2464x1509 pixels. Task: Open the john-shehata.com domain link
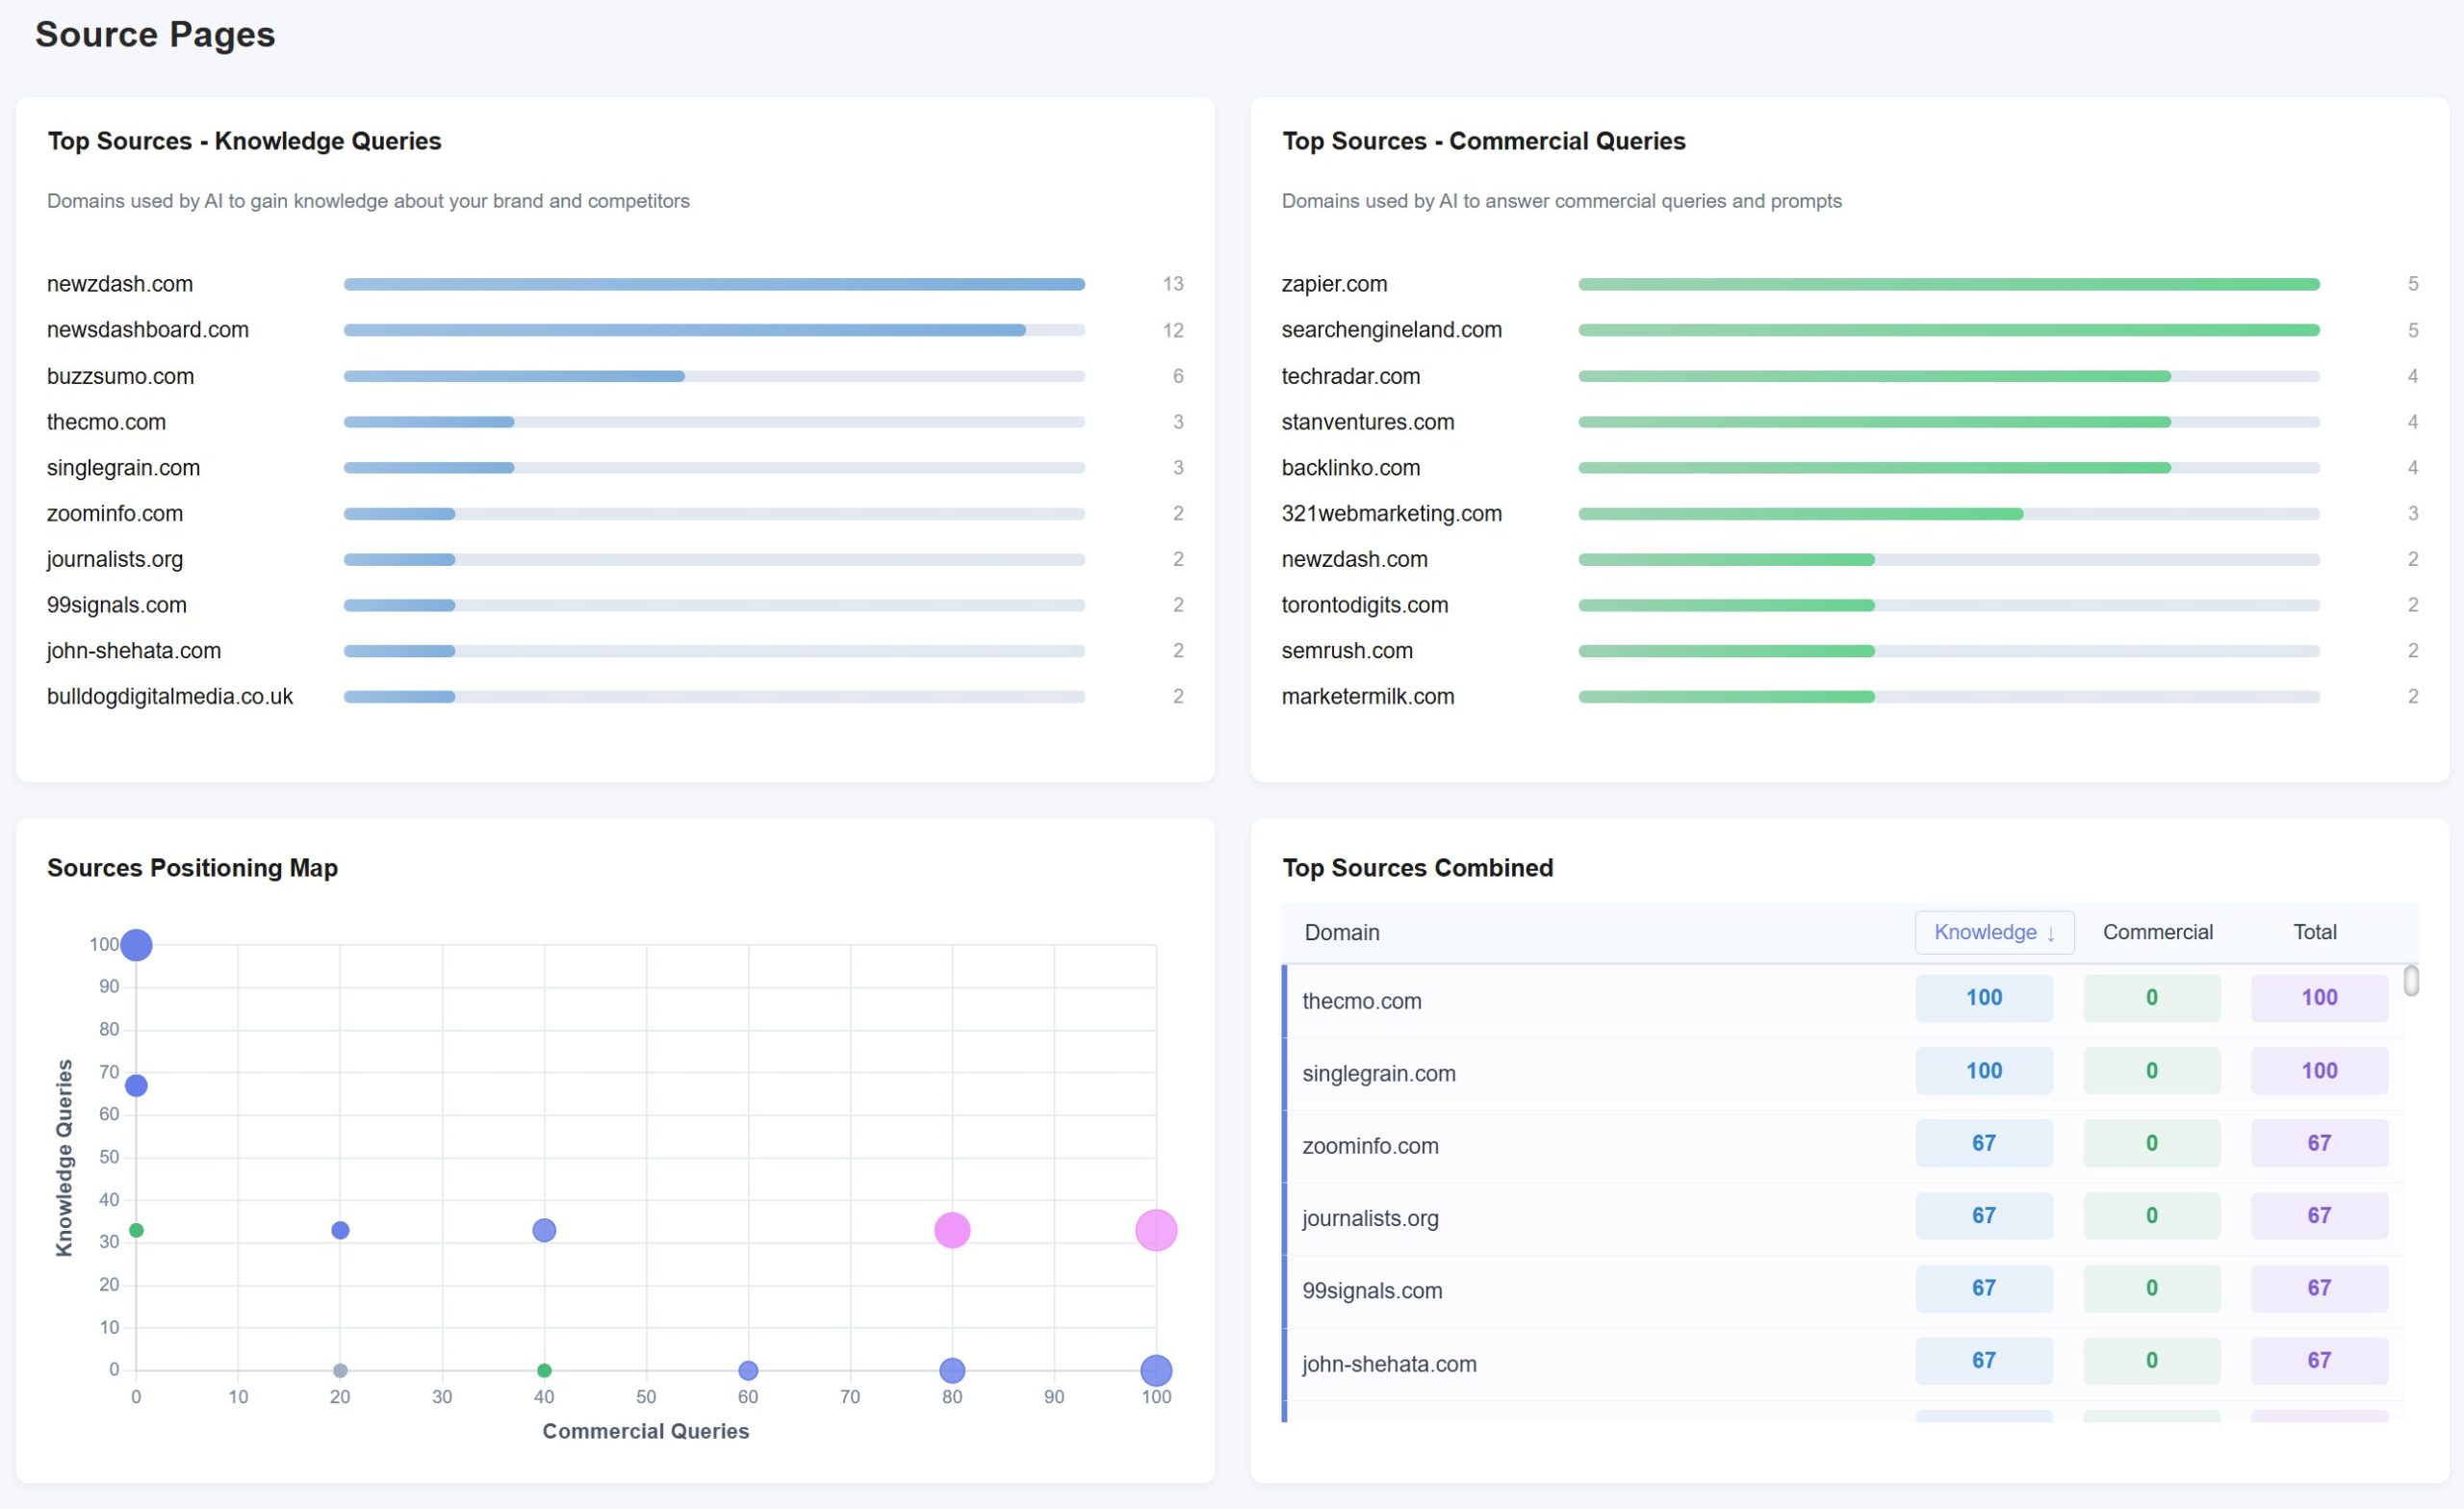click(134, 650)
